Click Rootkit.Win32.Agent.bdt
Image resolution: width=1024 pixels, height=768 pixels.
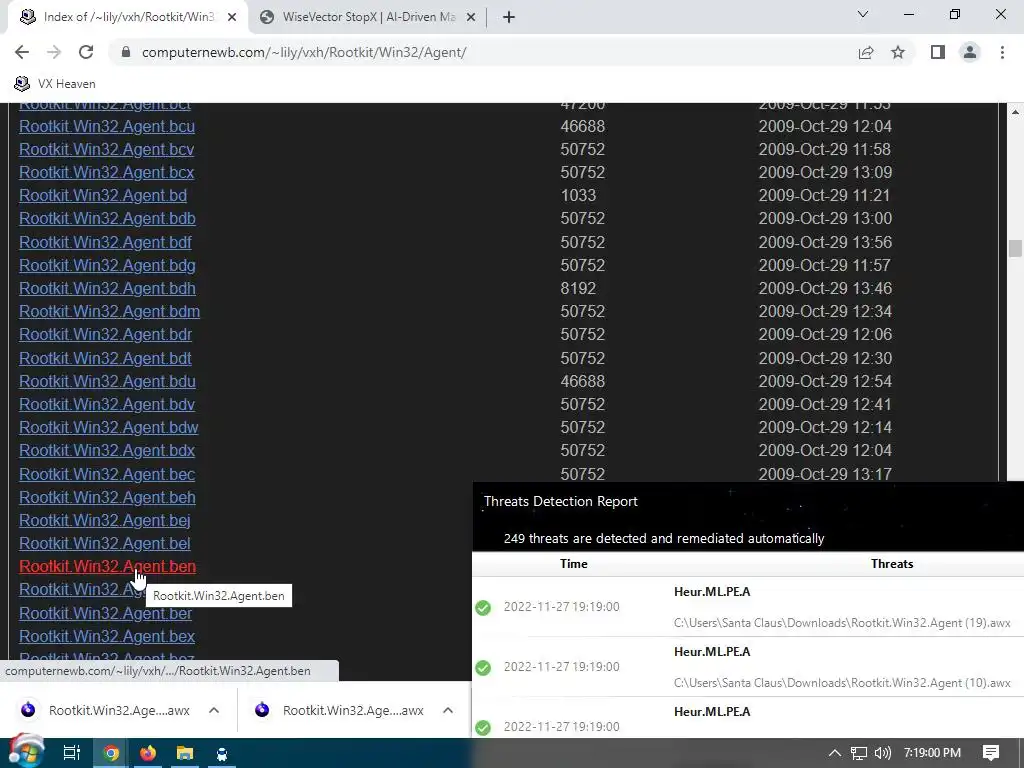105,358
